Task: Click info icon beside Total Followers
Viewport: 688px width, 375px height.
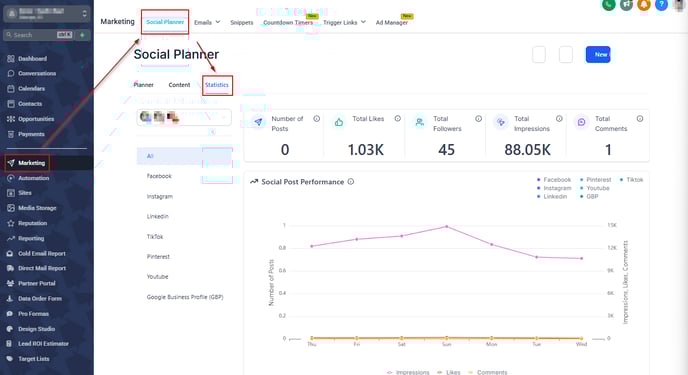Action: [x=478, y=118]
